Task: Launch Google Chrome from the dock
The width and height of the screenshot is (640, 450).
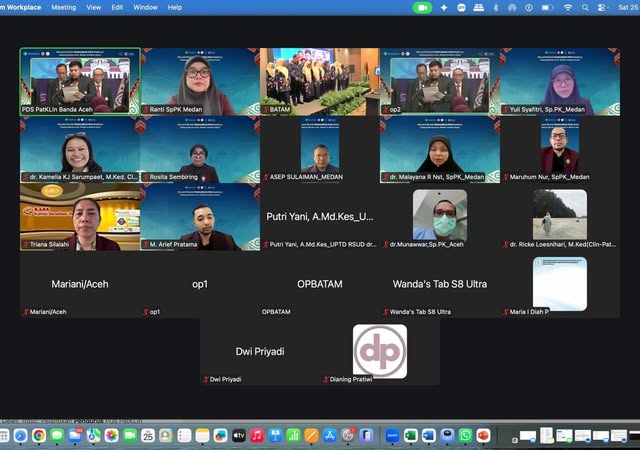Action: click(39, 436)
